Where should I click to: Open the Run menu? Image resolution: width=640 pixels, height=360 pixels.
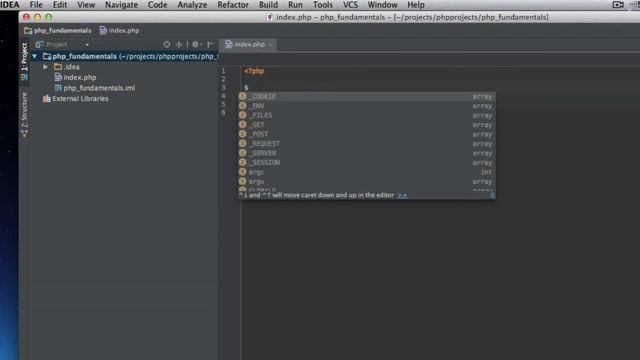point(295,5)
